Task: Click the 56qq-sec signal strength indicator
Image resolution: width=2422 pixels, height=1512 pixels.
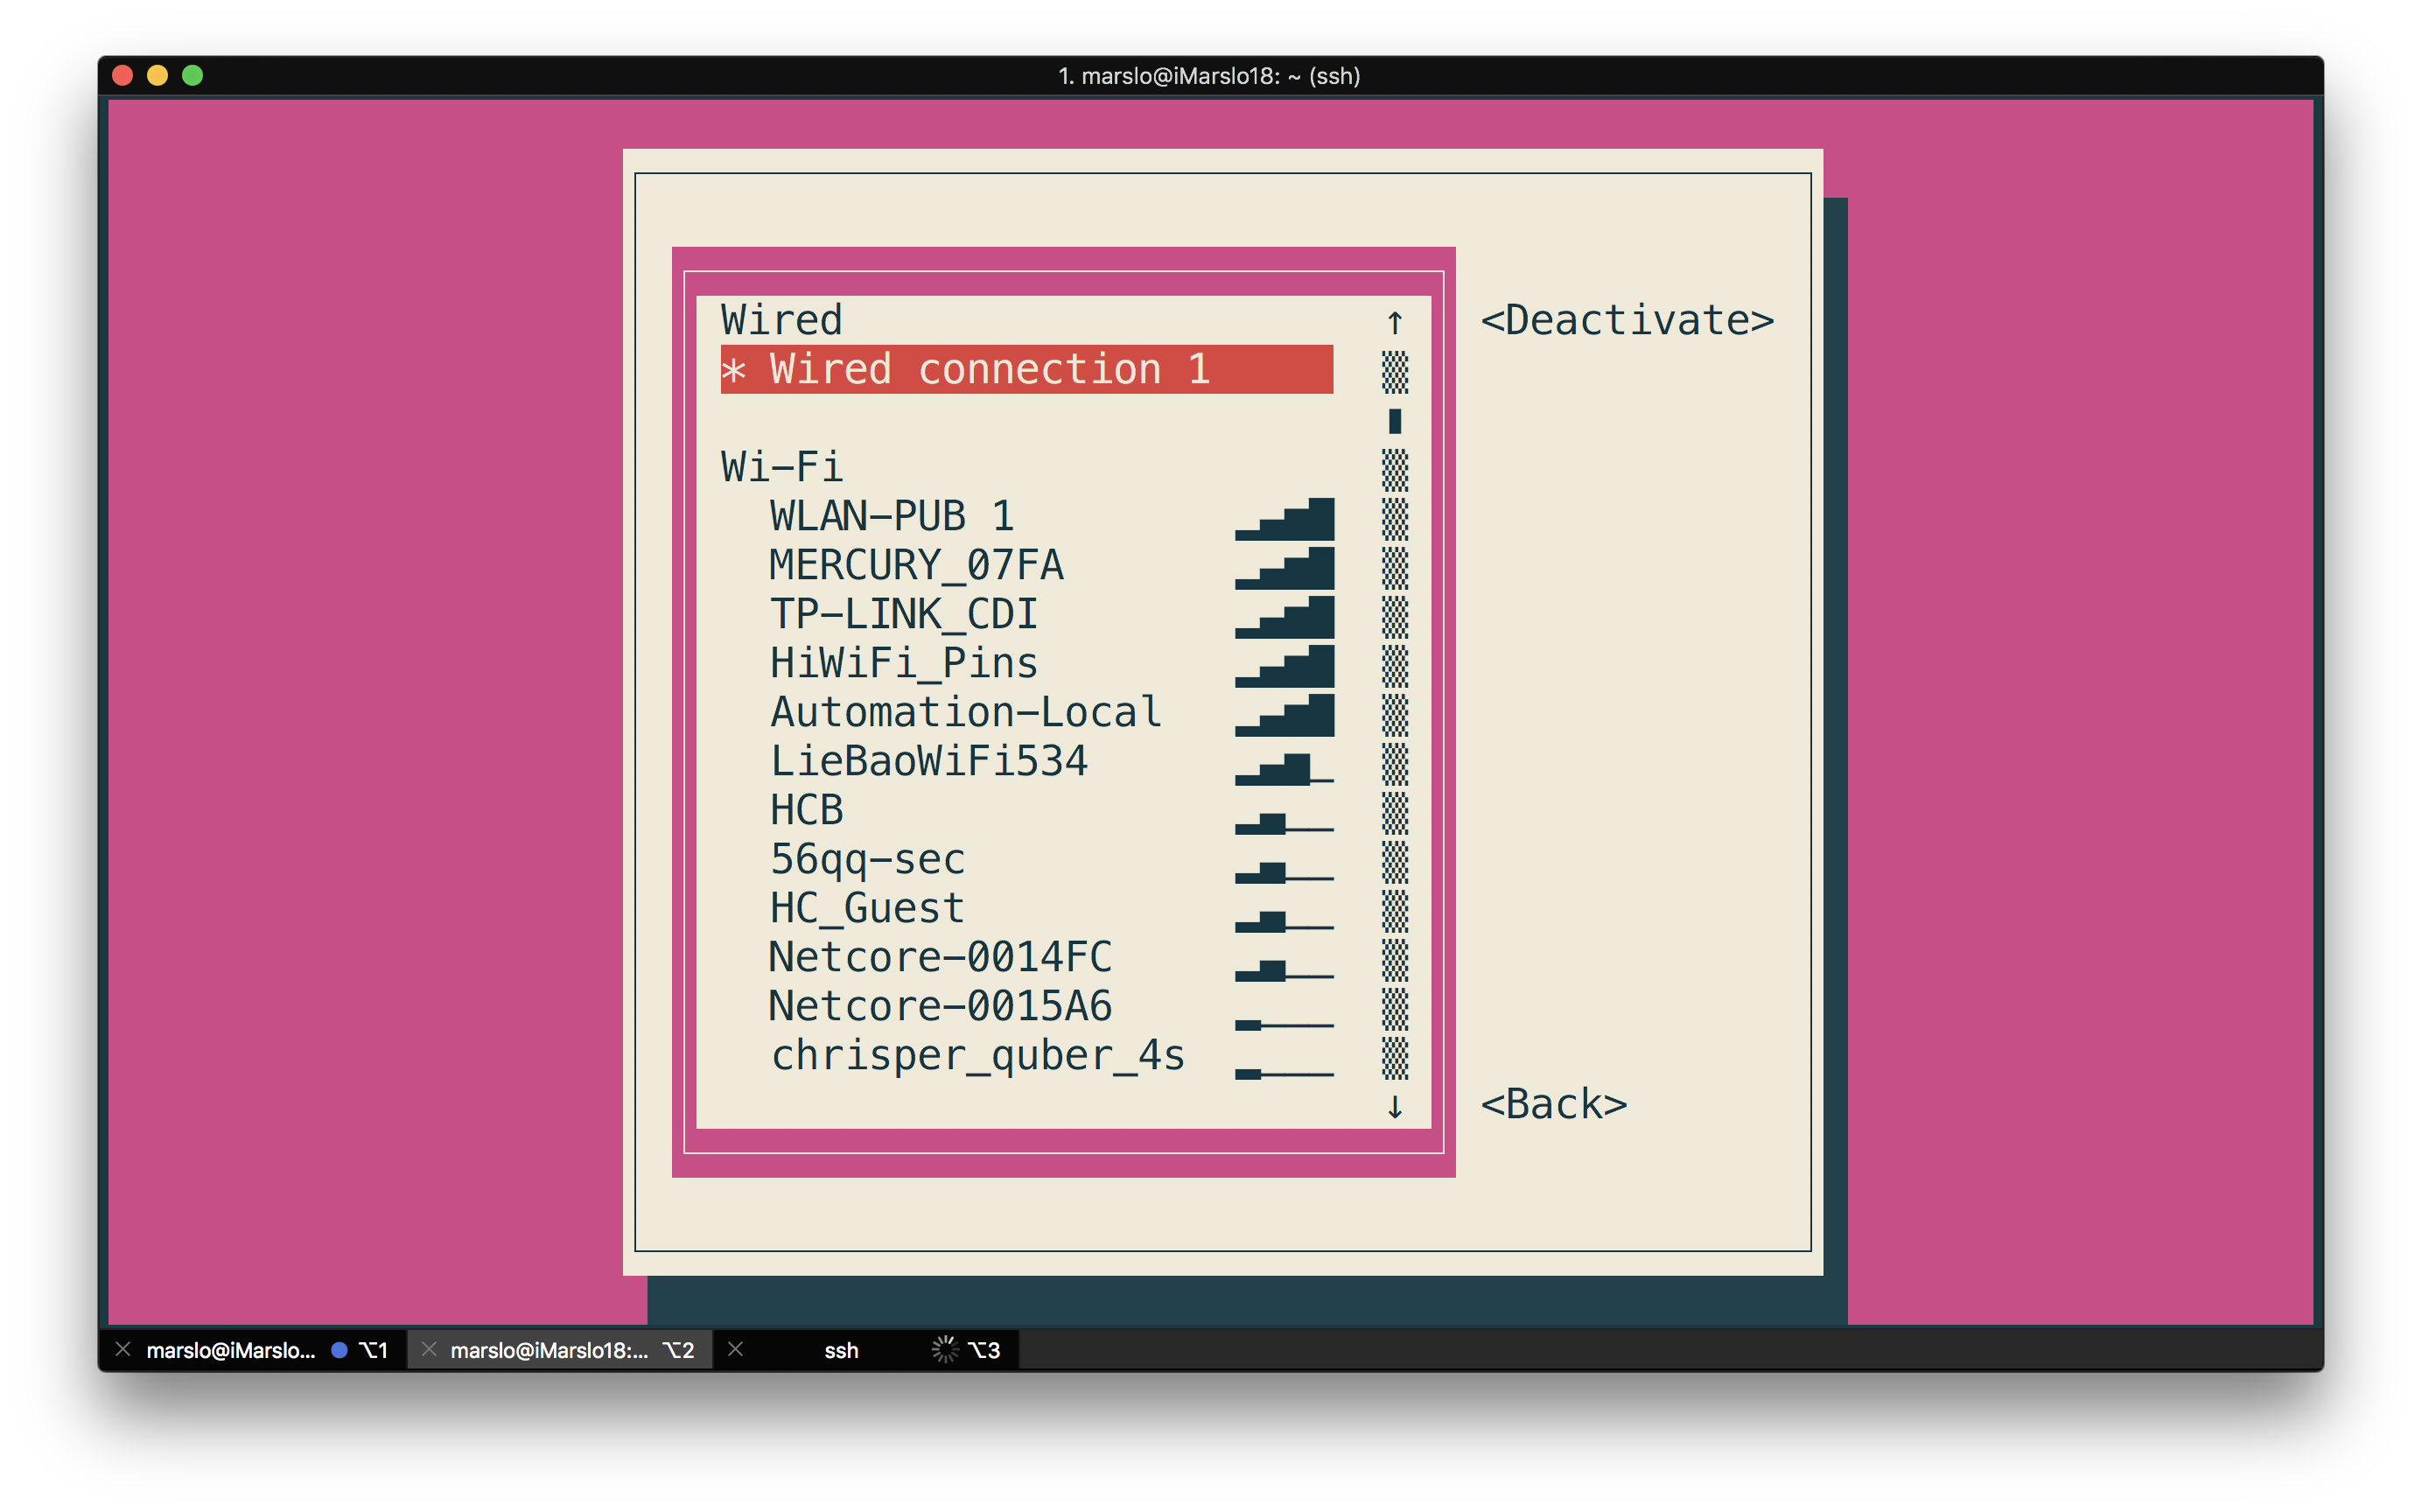Action: click(1284, 872)
